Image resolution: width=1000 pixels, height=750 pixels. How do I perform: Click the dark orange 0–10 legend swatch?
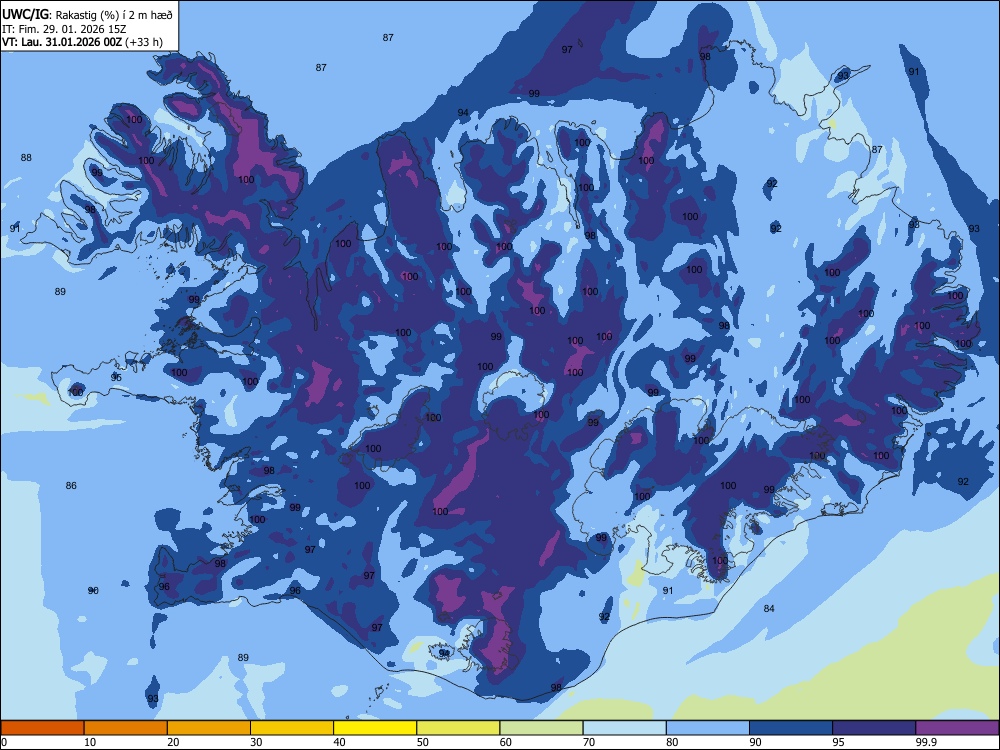coord(42,728)
